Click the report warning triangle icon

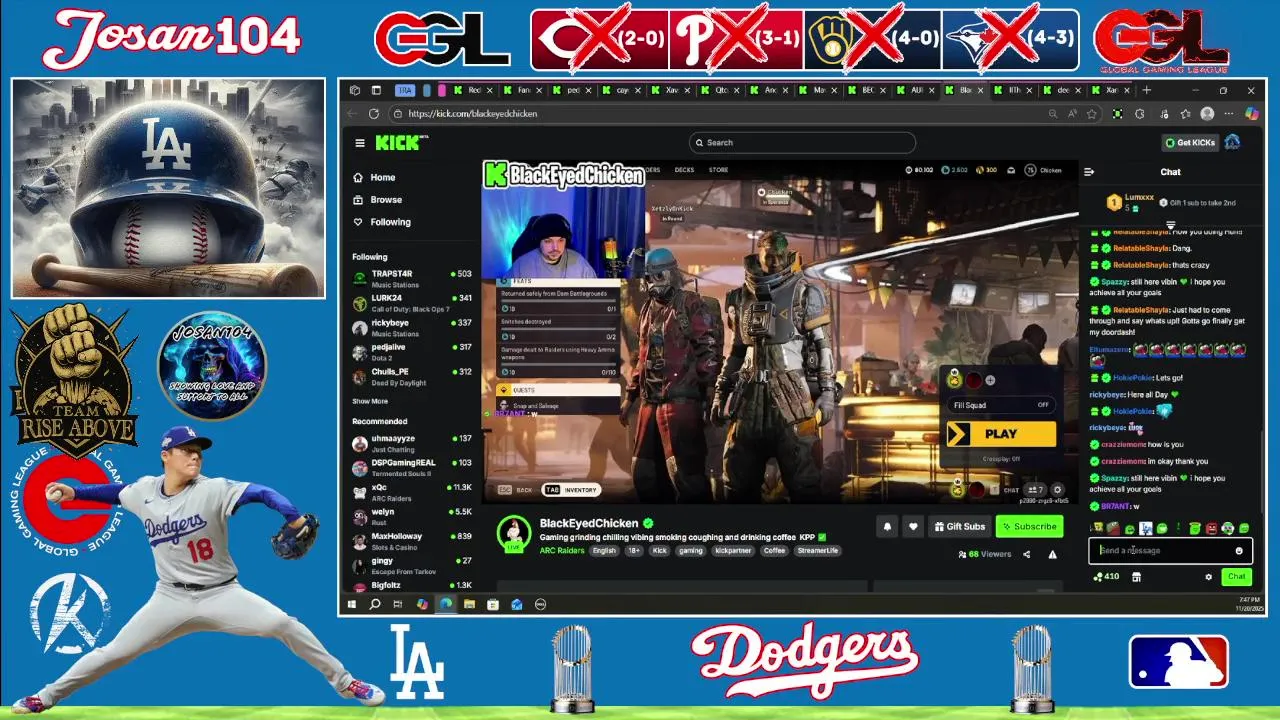coord(1052,554)
